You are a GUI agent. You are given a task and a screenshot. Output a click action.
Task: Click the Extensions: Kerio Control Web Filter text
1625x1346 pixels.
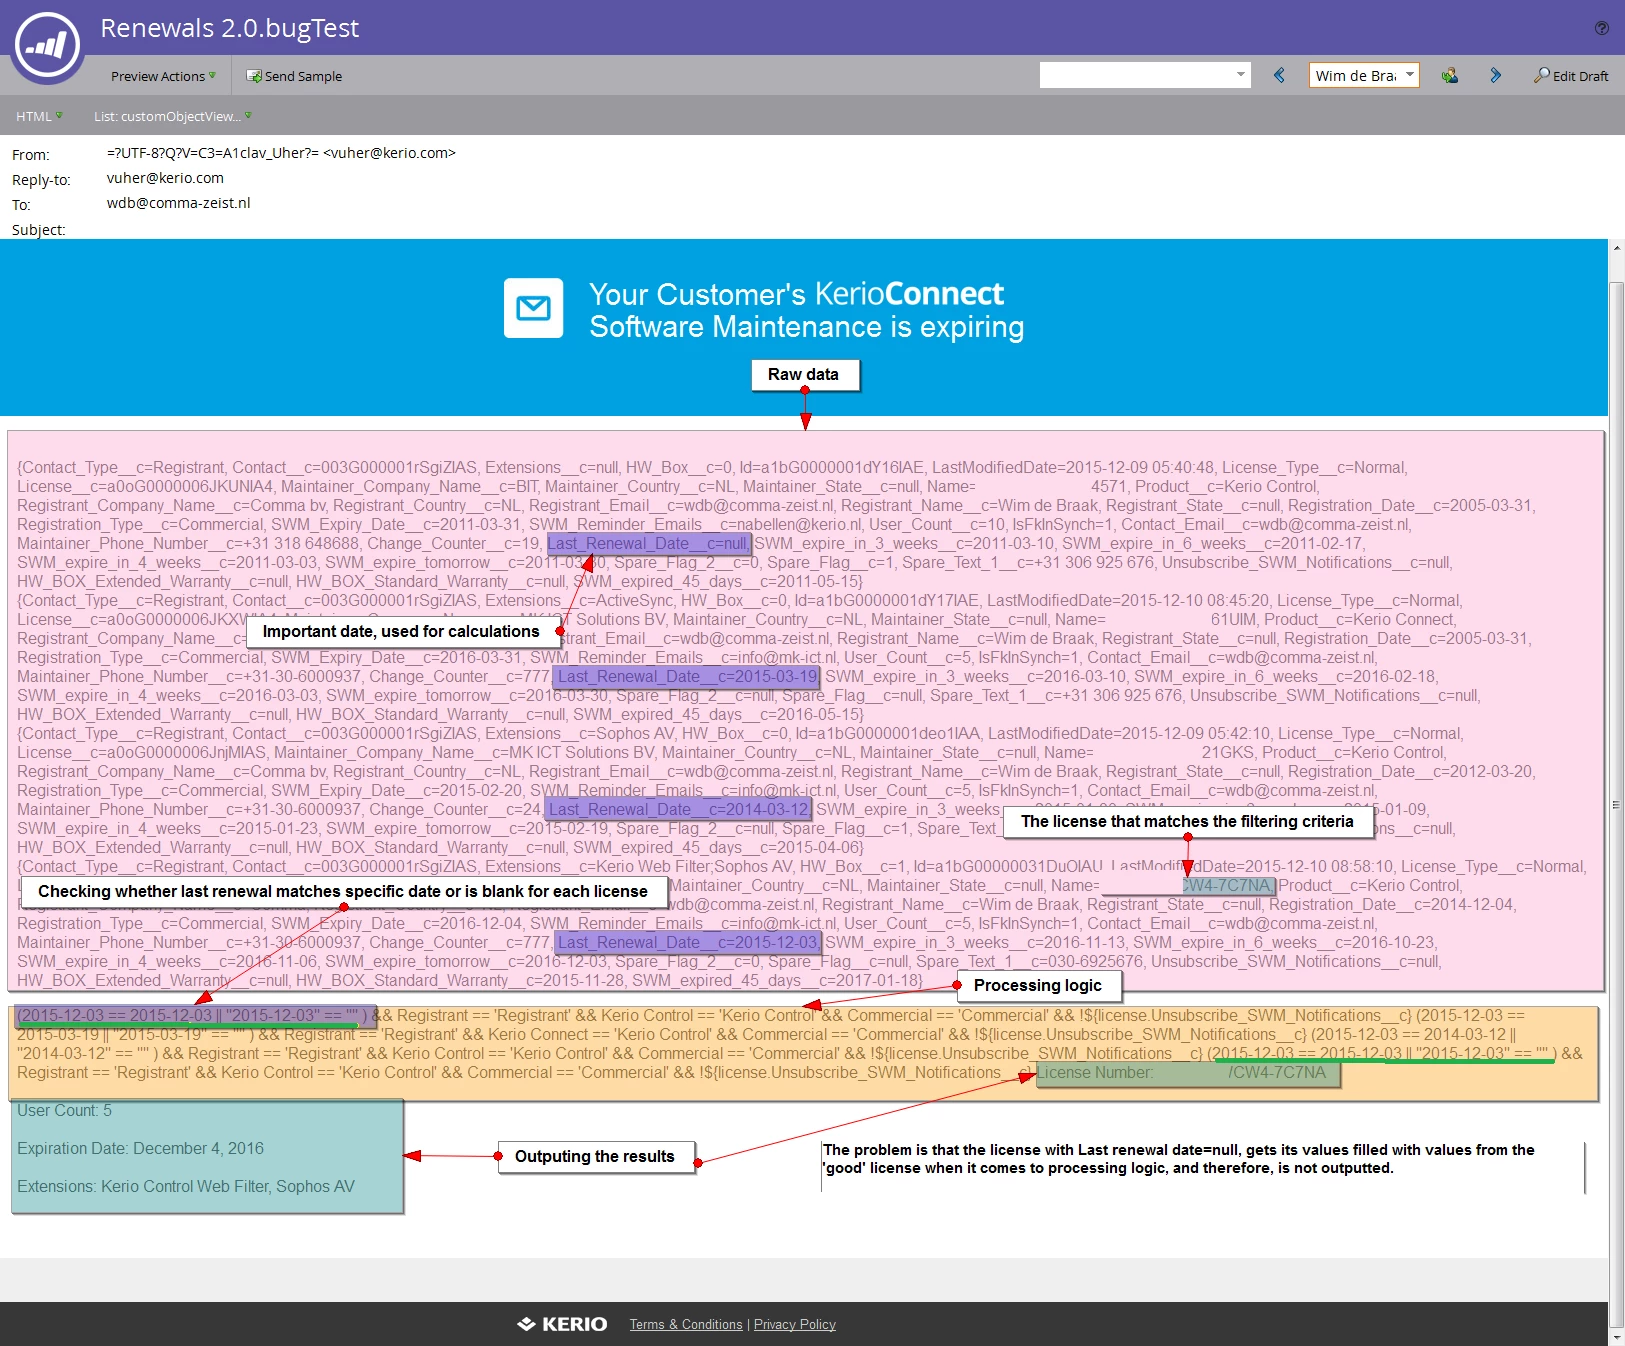[x=186, y=1186]
